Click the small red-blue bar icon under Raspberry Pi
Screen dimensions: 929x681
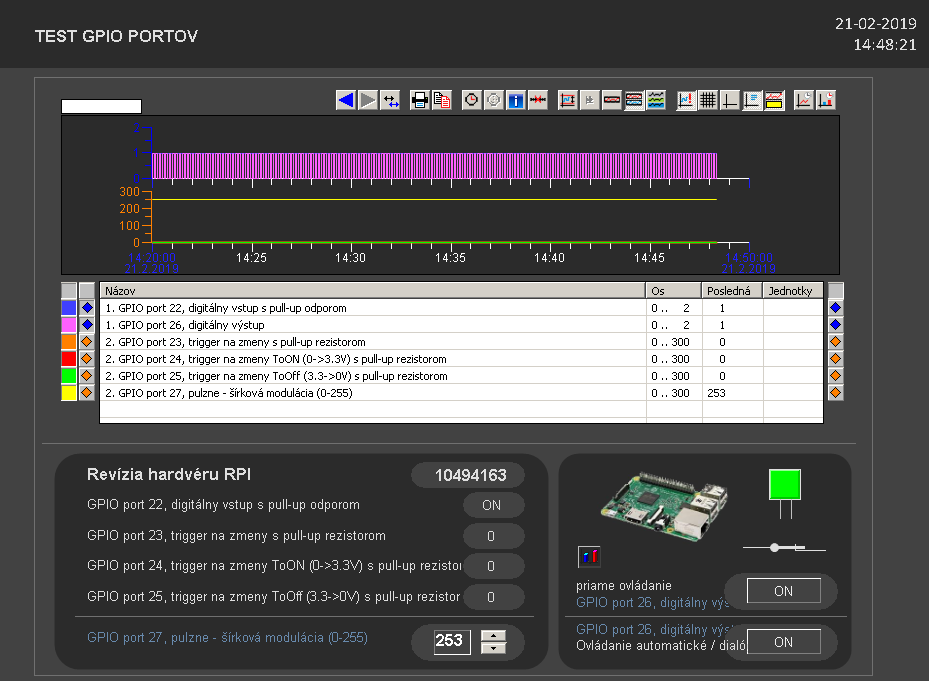tap(590, 555)
